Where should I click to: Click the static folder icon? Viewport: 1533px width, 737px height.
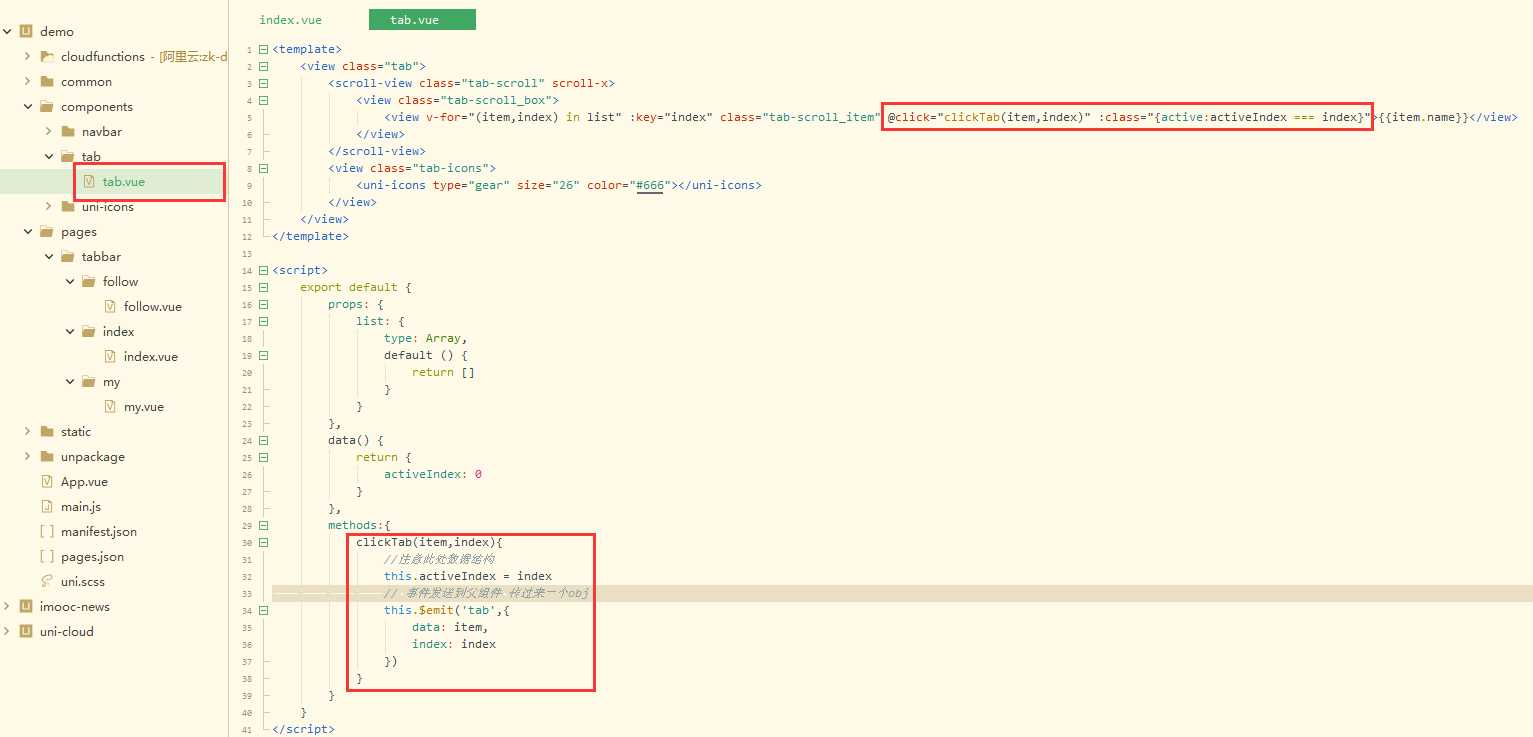tap(46, 432)
